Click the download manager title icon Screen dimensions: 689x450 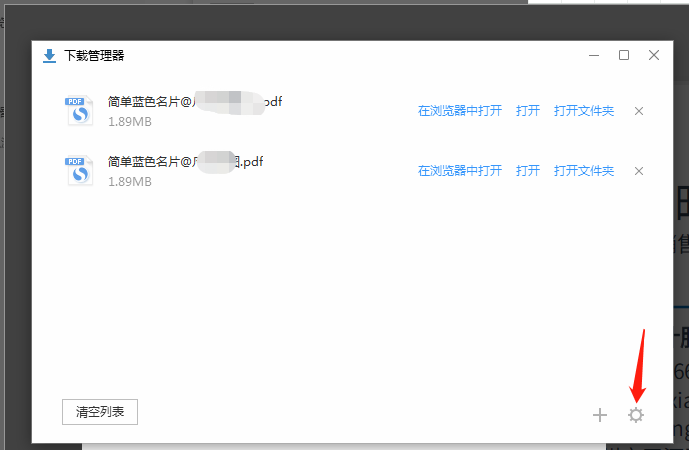[49, 56]
